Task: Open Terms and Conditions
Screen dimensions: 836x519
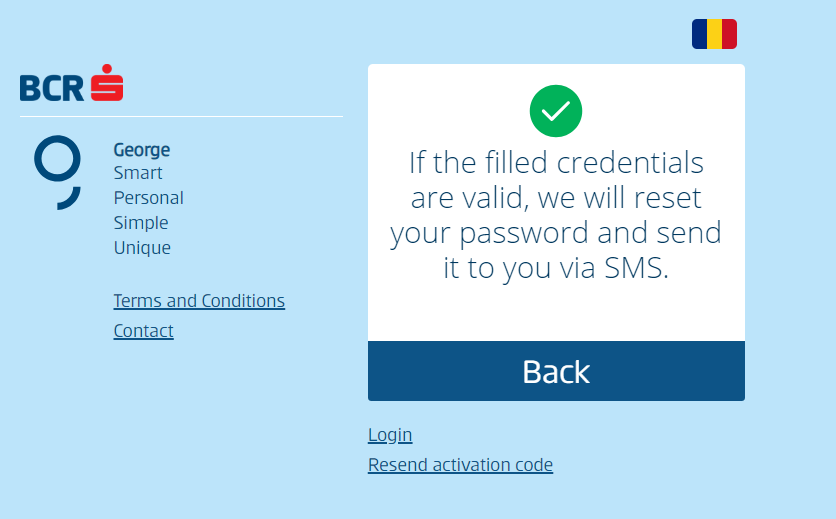Action: pyautogui.click(x=199, y=301)
